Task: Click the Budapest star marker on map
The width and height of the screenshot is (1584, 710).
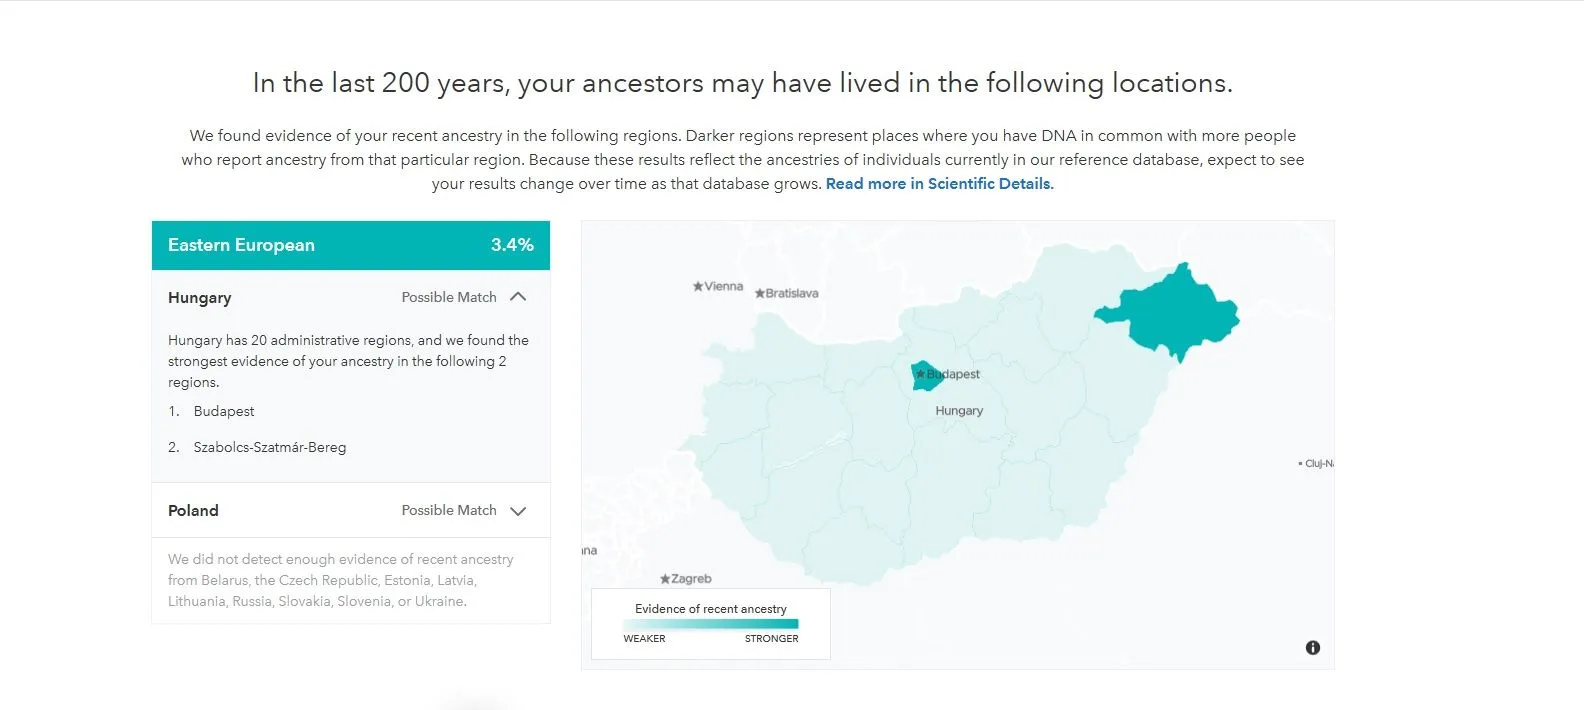Action: (x=921, y=374)
